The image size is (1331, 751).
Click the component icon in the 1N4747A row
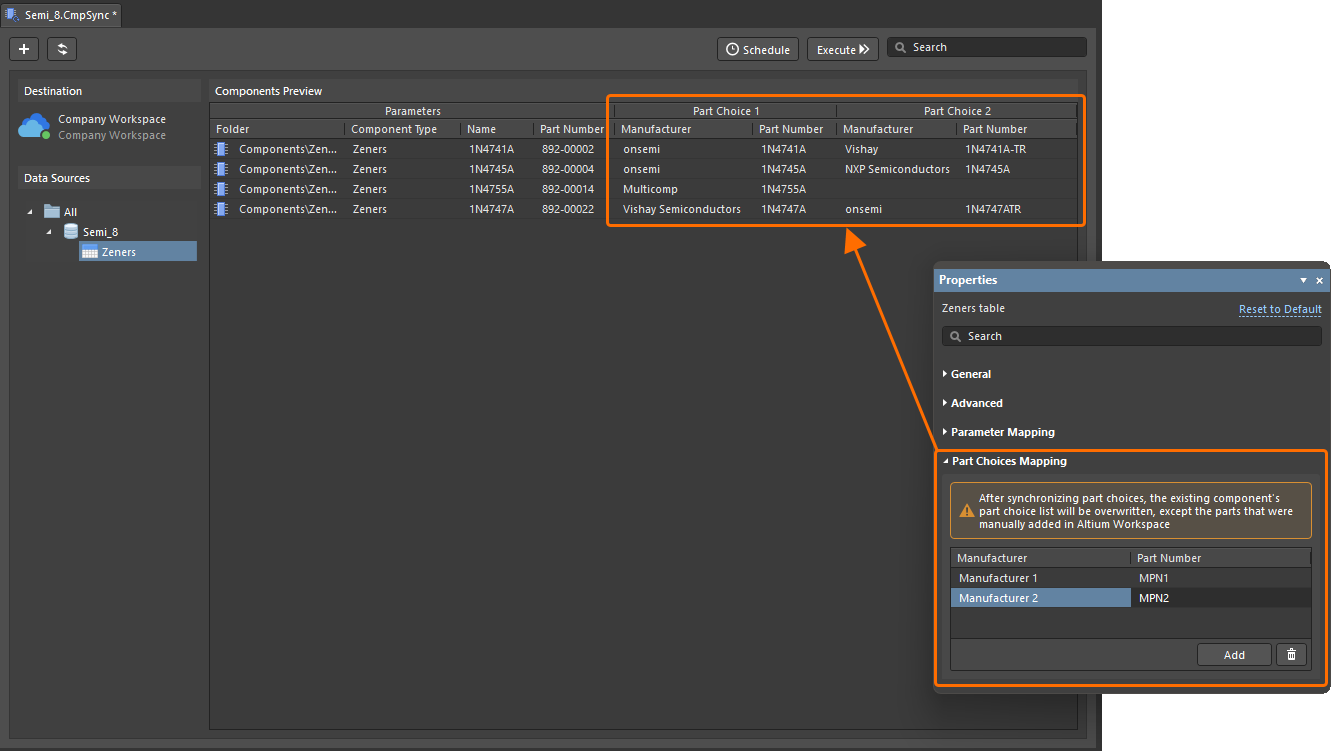(x=222, y=209)
